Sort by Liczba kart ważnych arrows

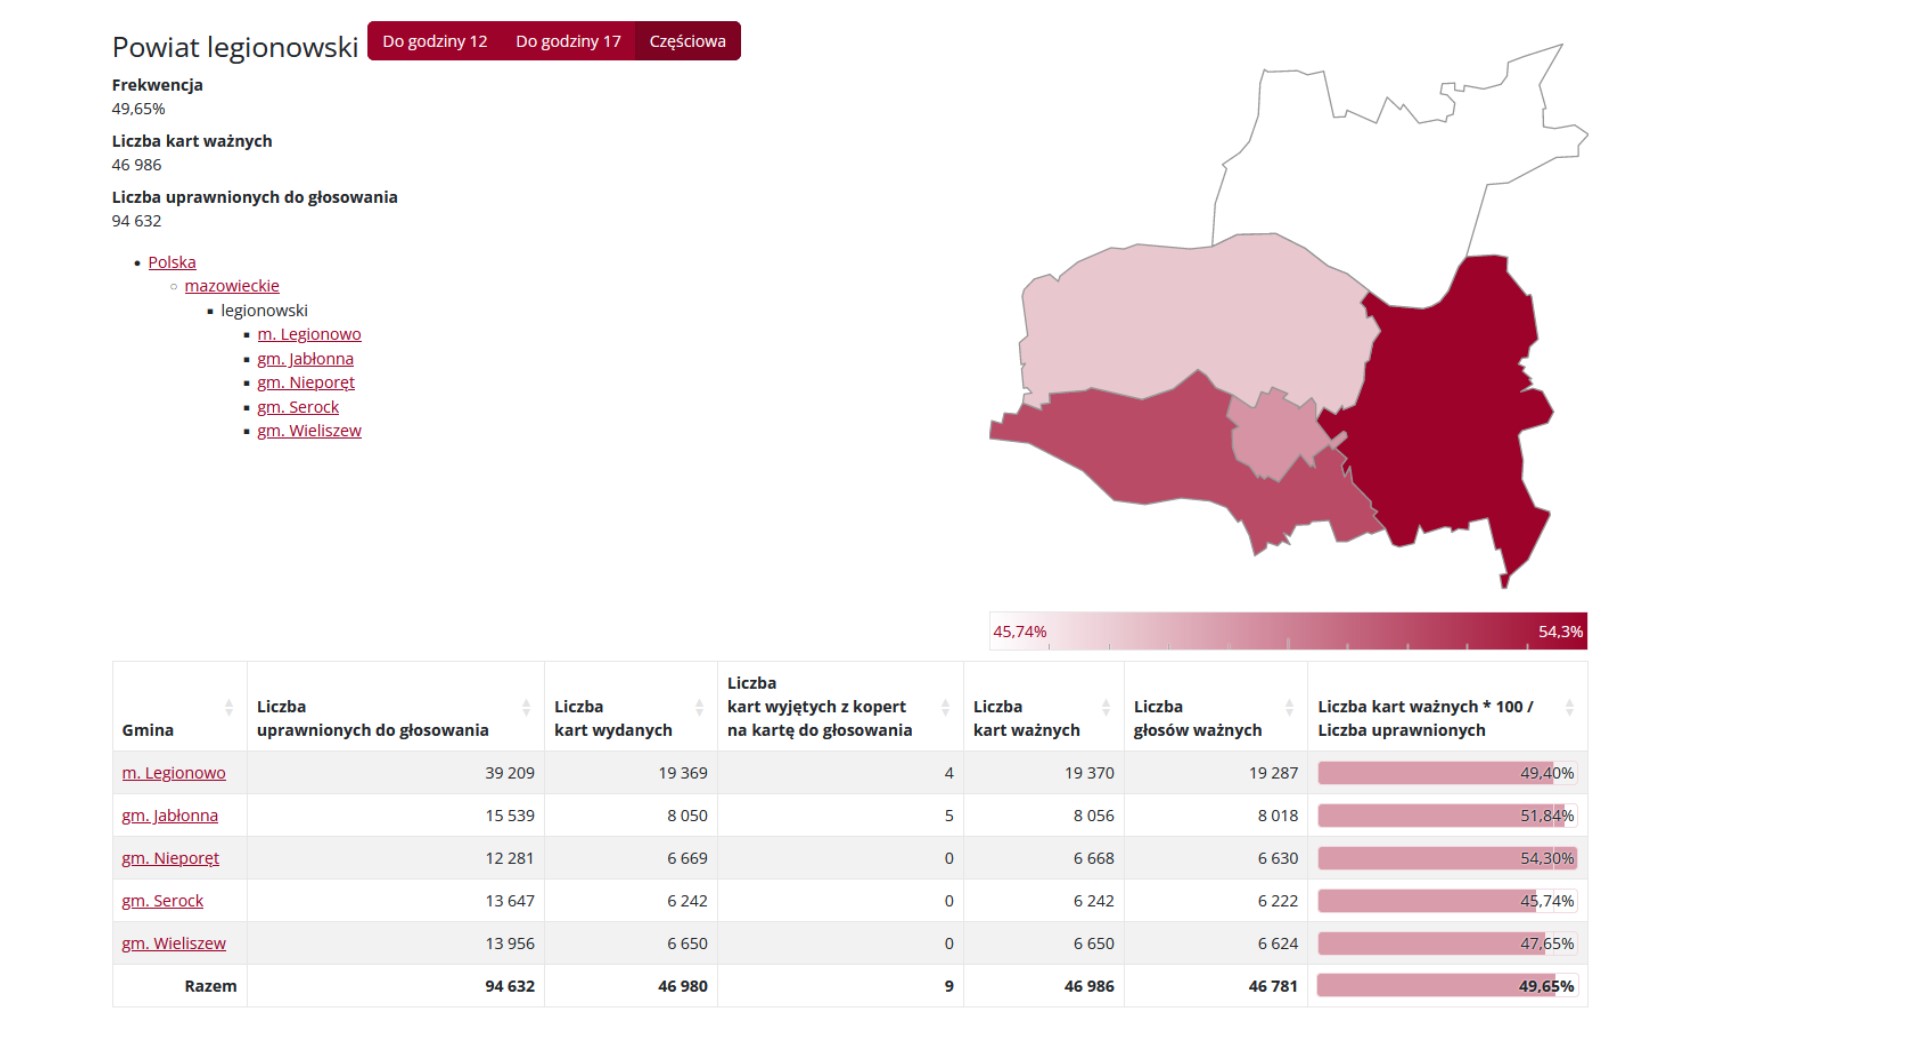(1106, 707)
